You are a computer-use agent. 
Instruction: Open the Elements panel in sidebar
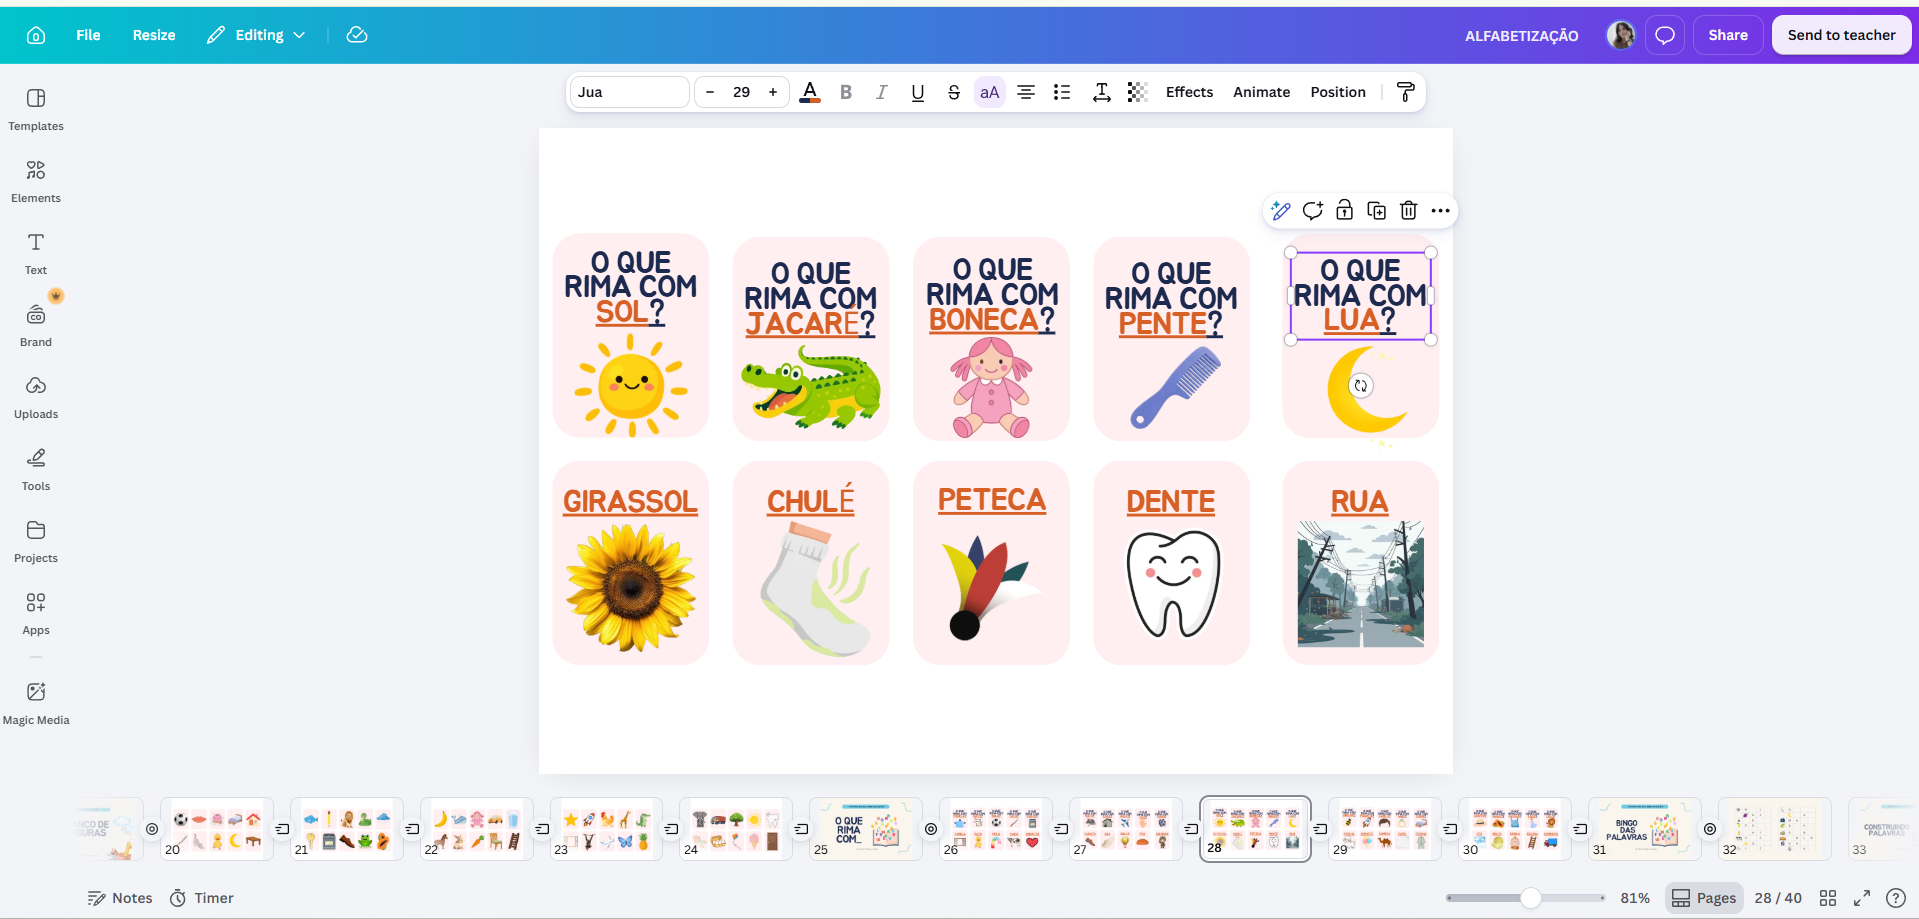pyautogui.click(x=36, y=181)
